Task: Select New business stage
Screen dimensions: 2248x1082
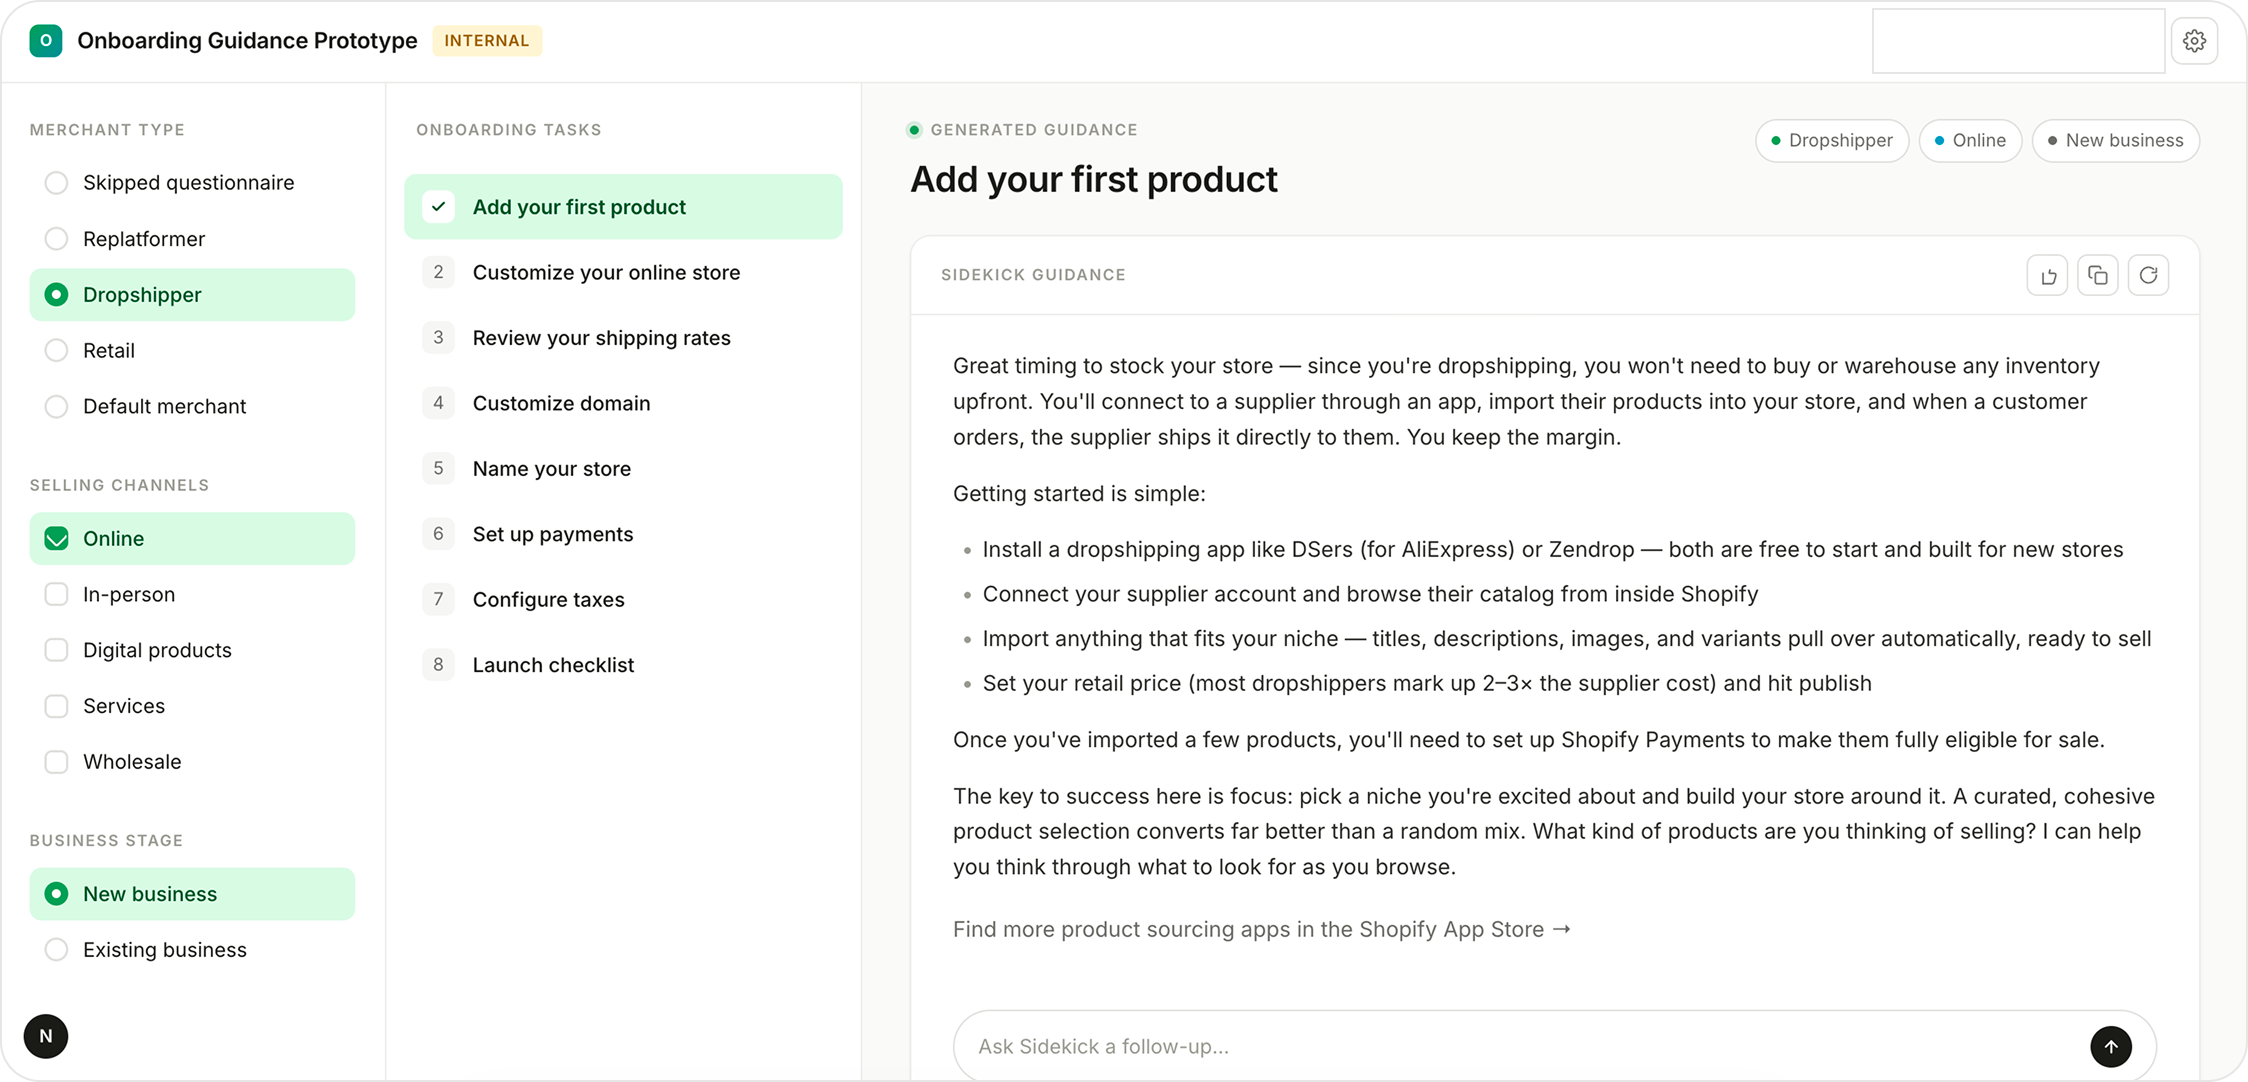Action: [192, 894]
